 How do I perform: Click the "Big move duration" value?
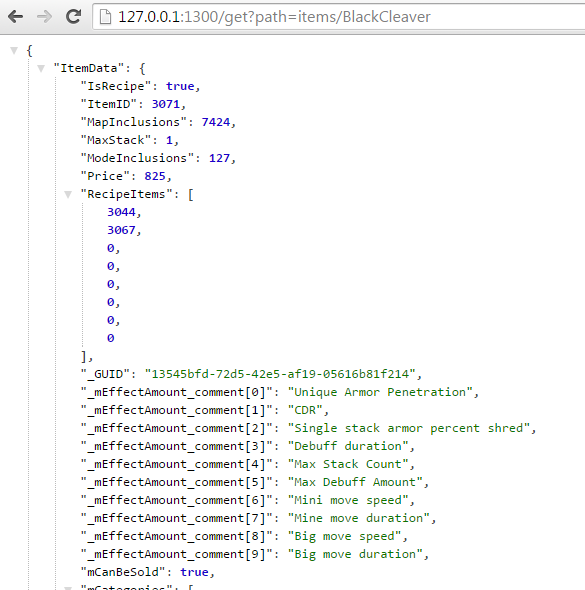(x=355, y=554)
